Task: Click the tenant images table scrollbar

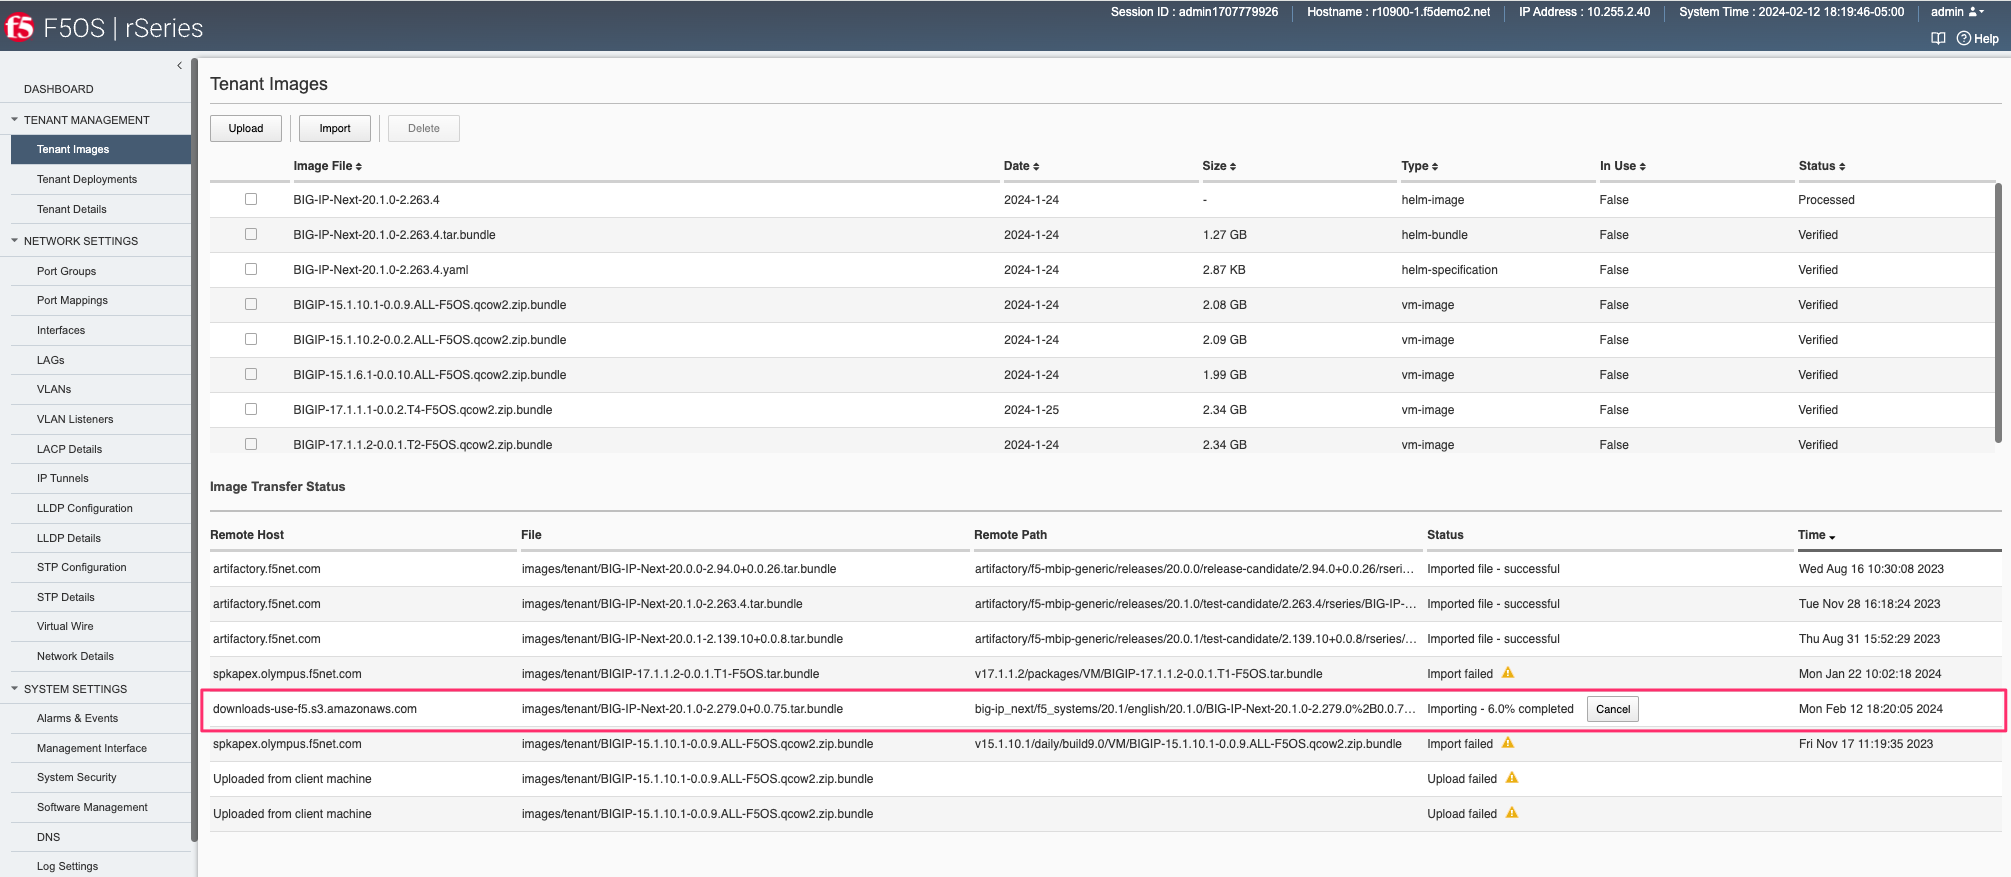Action: coord(1998,312)
